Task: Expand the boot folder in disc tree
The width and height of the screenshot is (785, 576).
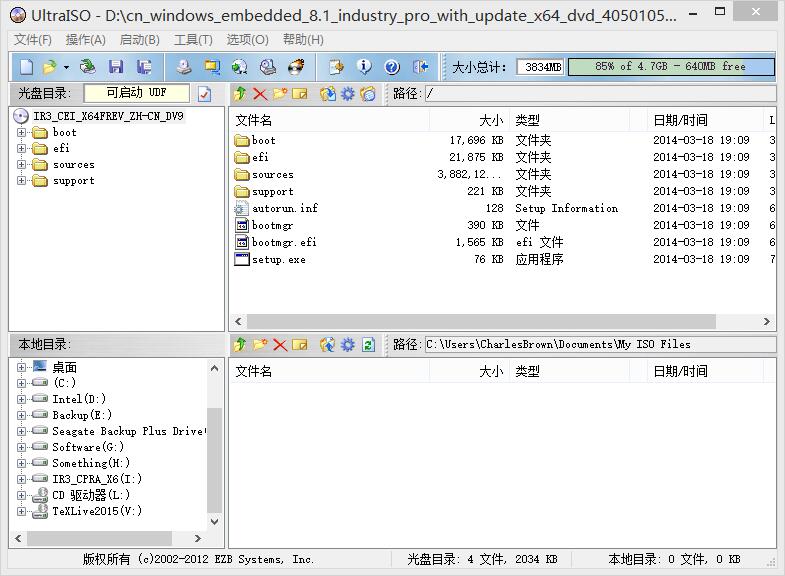Action: pos(21,133)
